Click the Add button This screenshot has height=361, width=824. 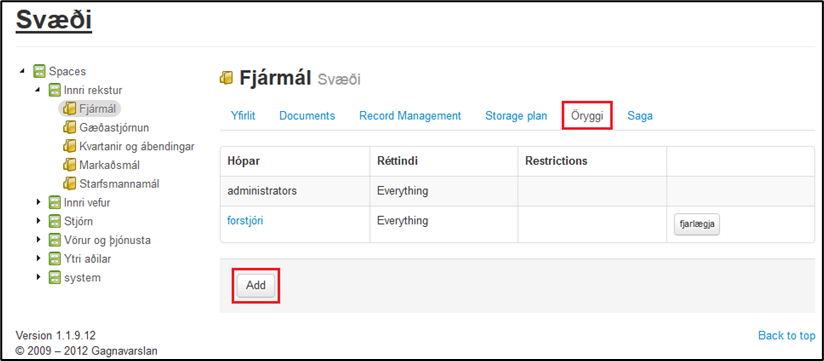pyautogui.click(x=256, y=286)
